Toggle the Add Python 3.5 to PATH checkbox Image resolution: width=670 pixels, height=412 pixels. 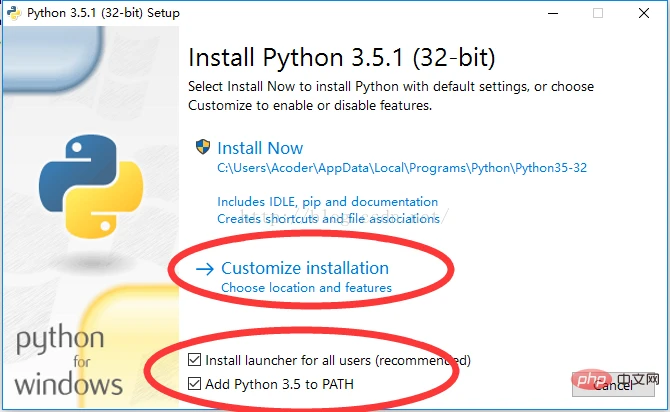tap(194, 384)
